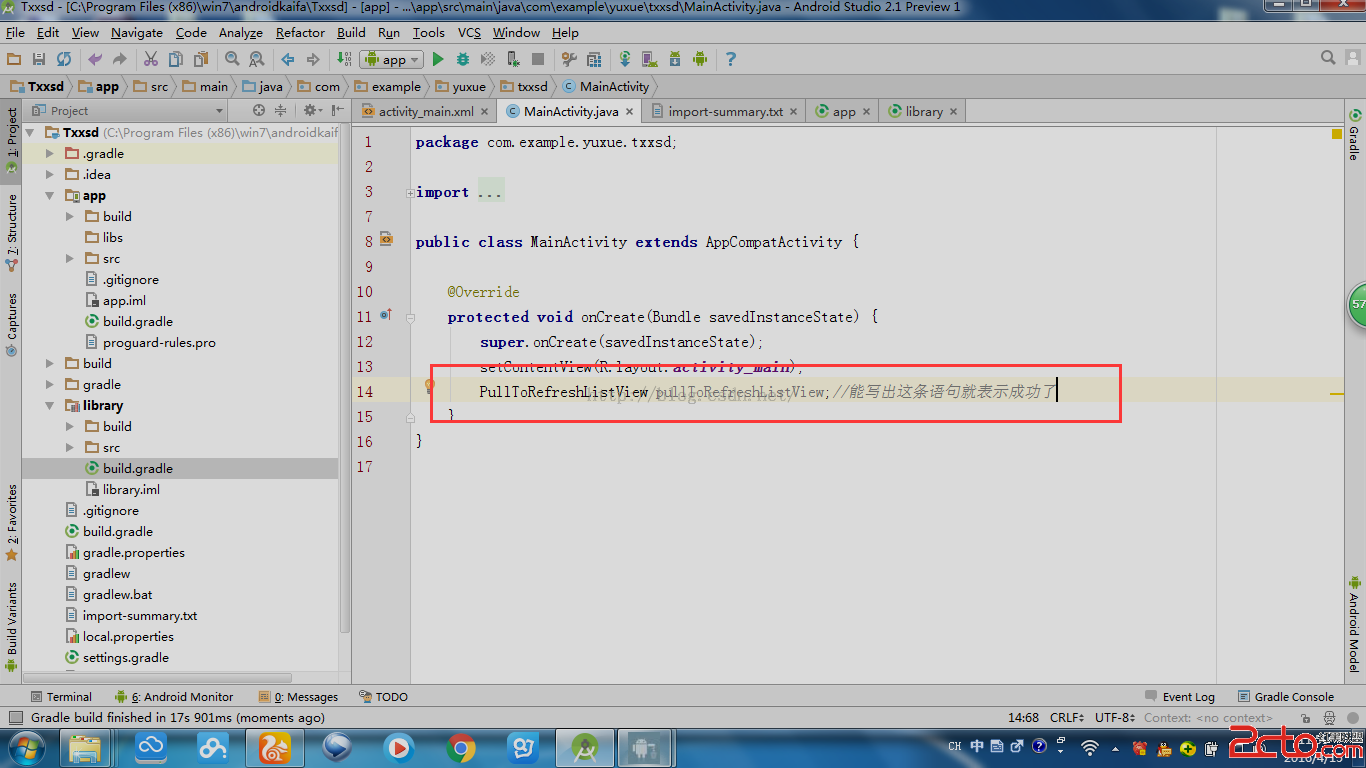Click the Sync Project with Gradle icon
This screenshot has width=1366, height=768.
click(624, 60)
